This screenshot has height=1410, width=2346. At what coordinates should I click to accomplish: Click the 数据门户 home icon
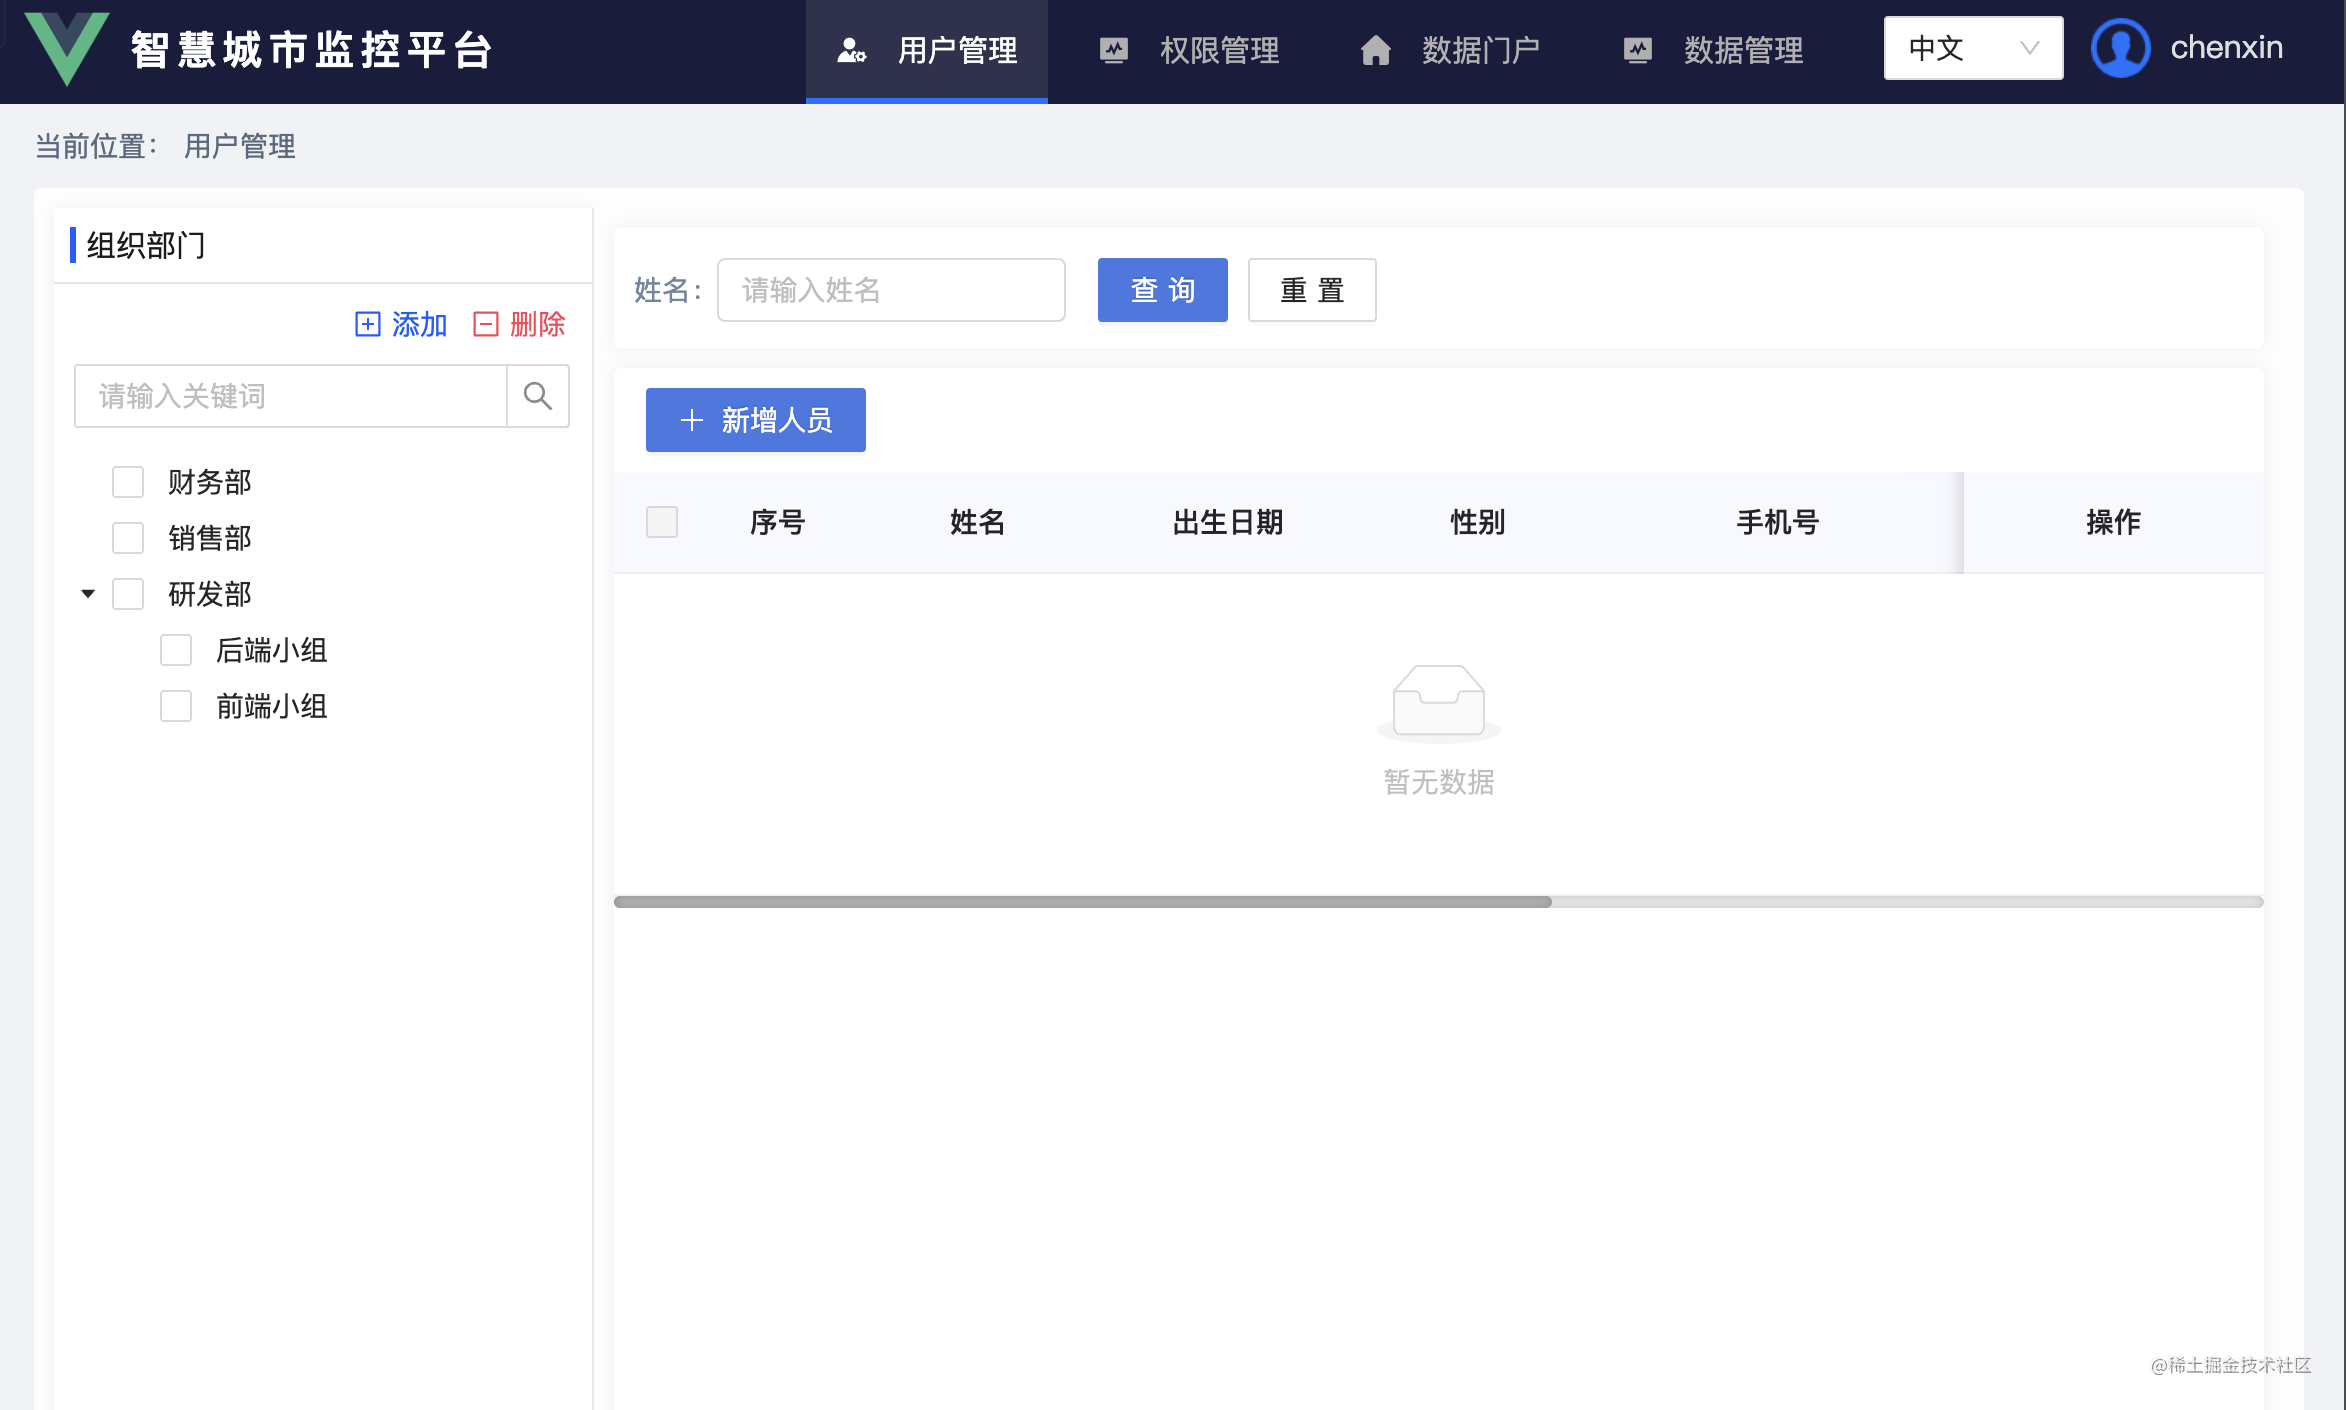1376,50
